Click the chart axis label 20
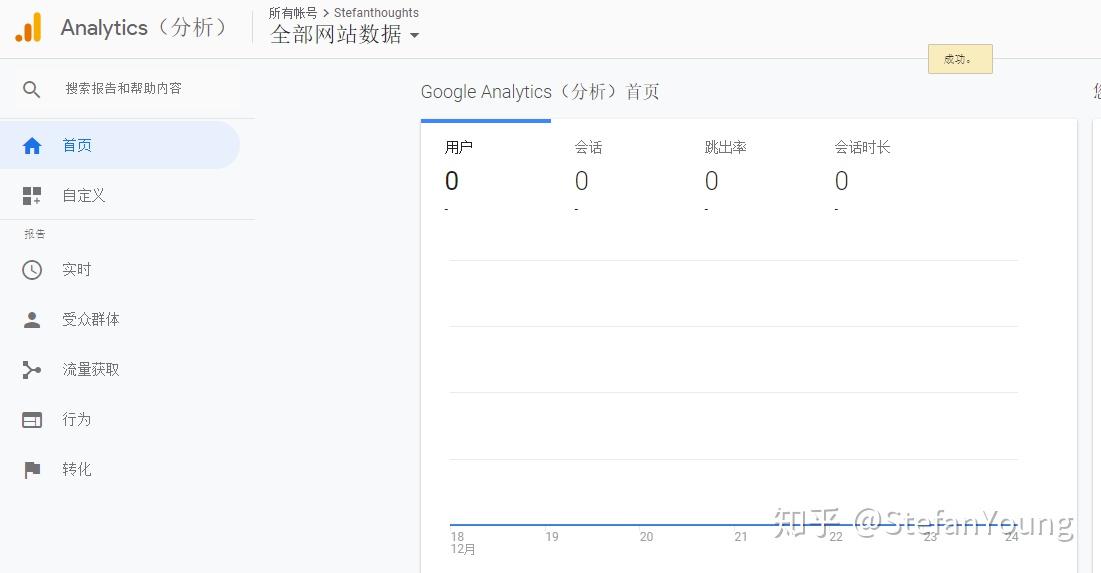The height and width of the screenshot is (573, 1101). tap(646, 536)
